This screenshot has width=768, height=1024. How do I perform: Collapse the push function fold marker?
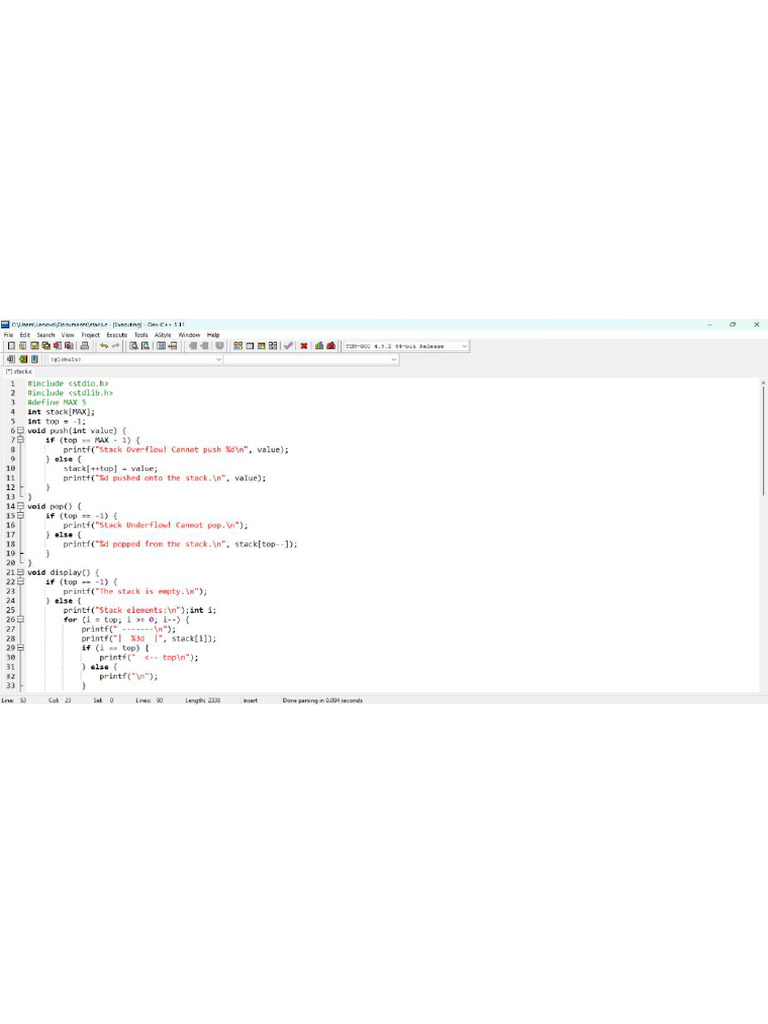coord(19,430)
